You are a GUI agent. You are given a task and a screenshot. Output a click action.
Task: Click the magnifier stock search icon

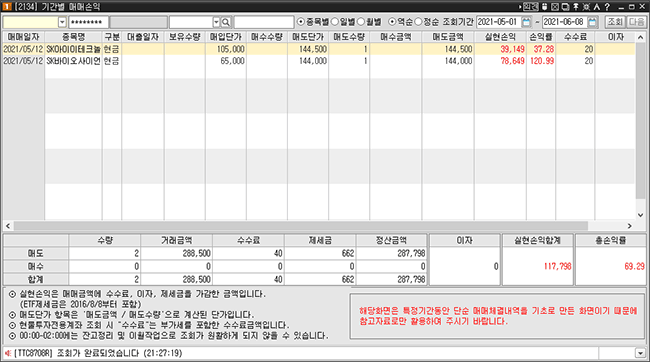(226, 22)
